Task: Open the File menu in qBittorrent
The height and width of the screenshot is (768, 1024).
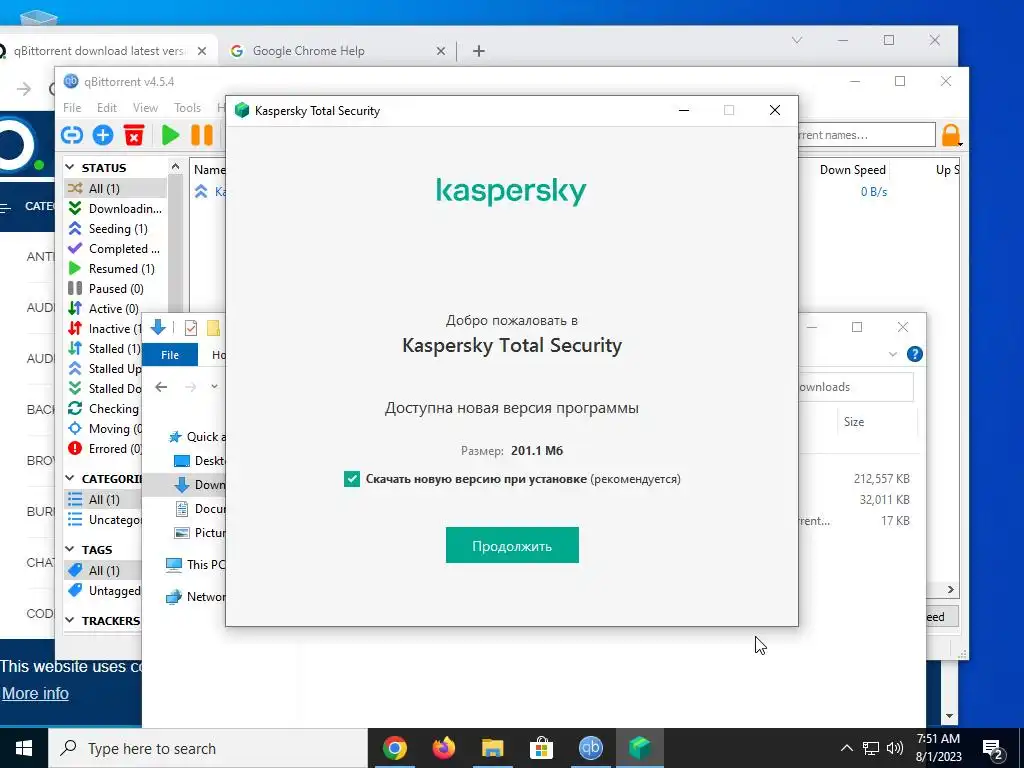Action: point(72,108)
